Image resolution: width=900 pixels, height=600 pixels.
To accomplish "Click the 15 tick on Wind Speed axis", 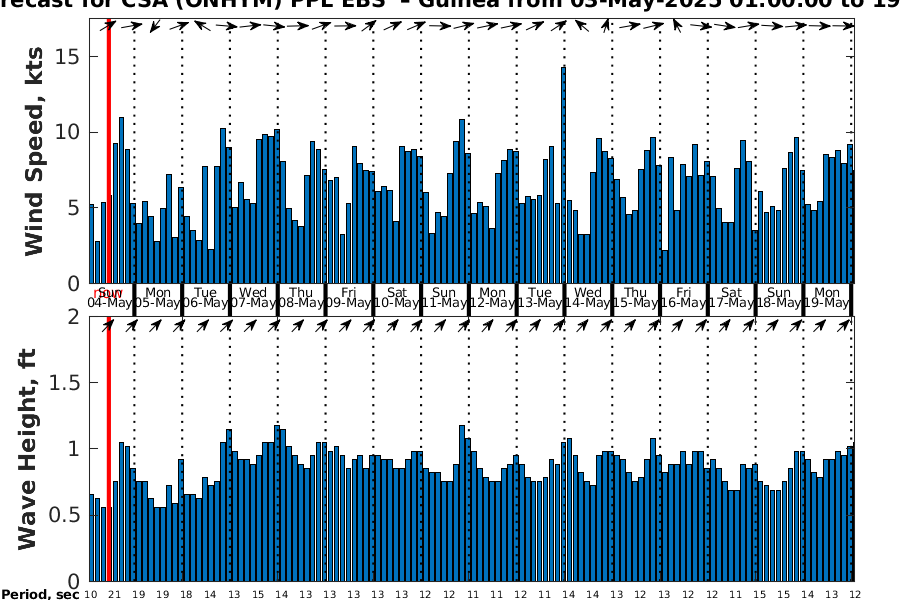I will [x=68, y=57].
